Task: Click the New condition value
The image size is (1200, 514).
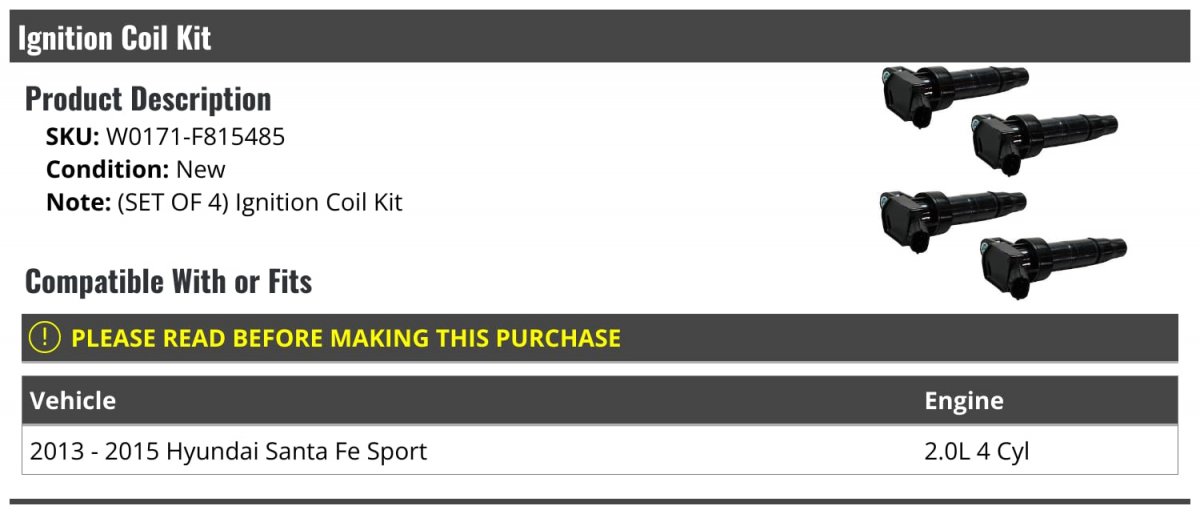Action: point(201,169)
